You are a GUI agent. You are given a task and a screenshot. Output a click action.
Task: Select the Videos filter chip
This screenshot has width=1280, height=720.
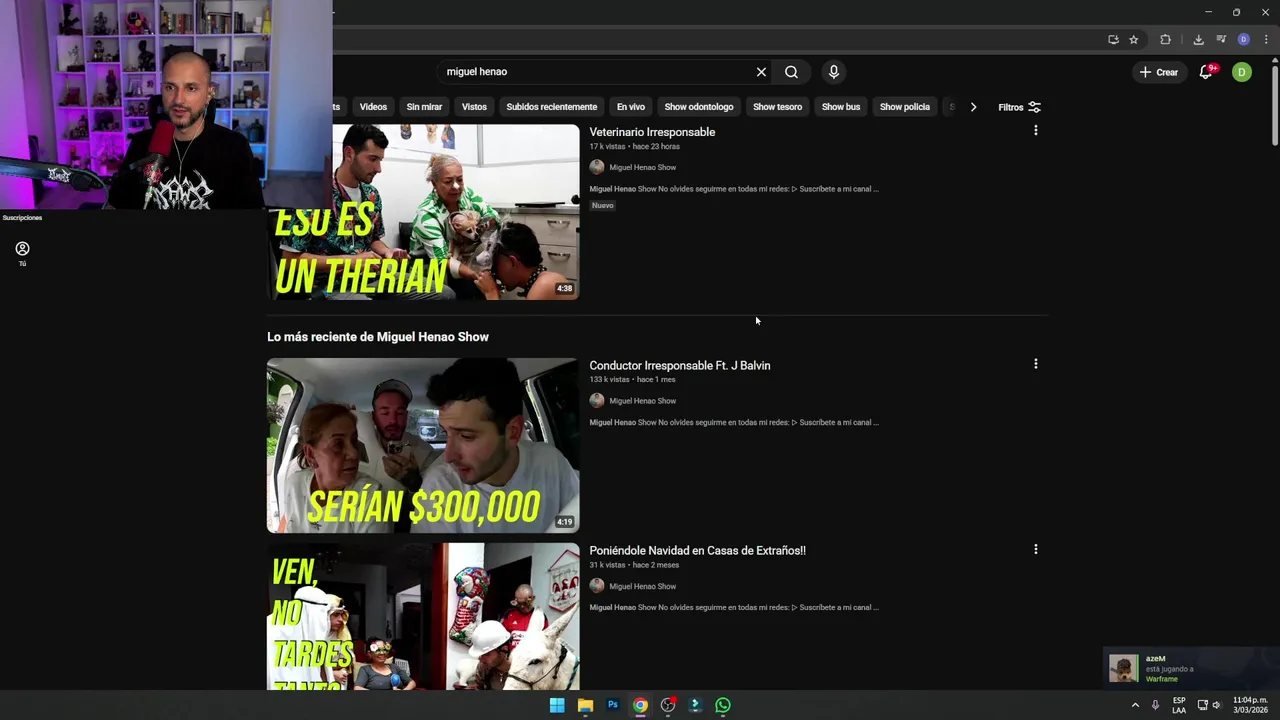point(373,107)
